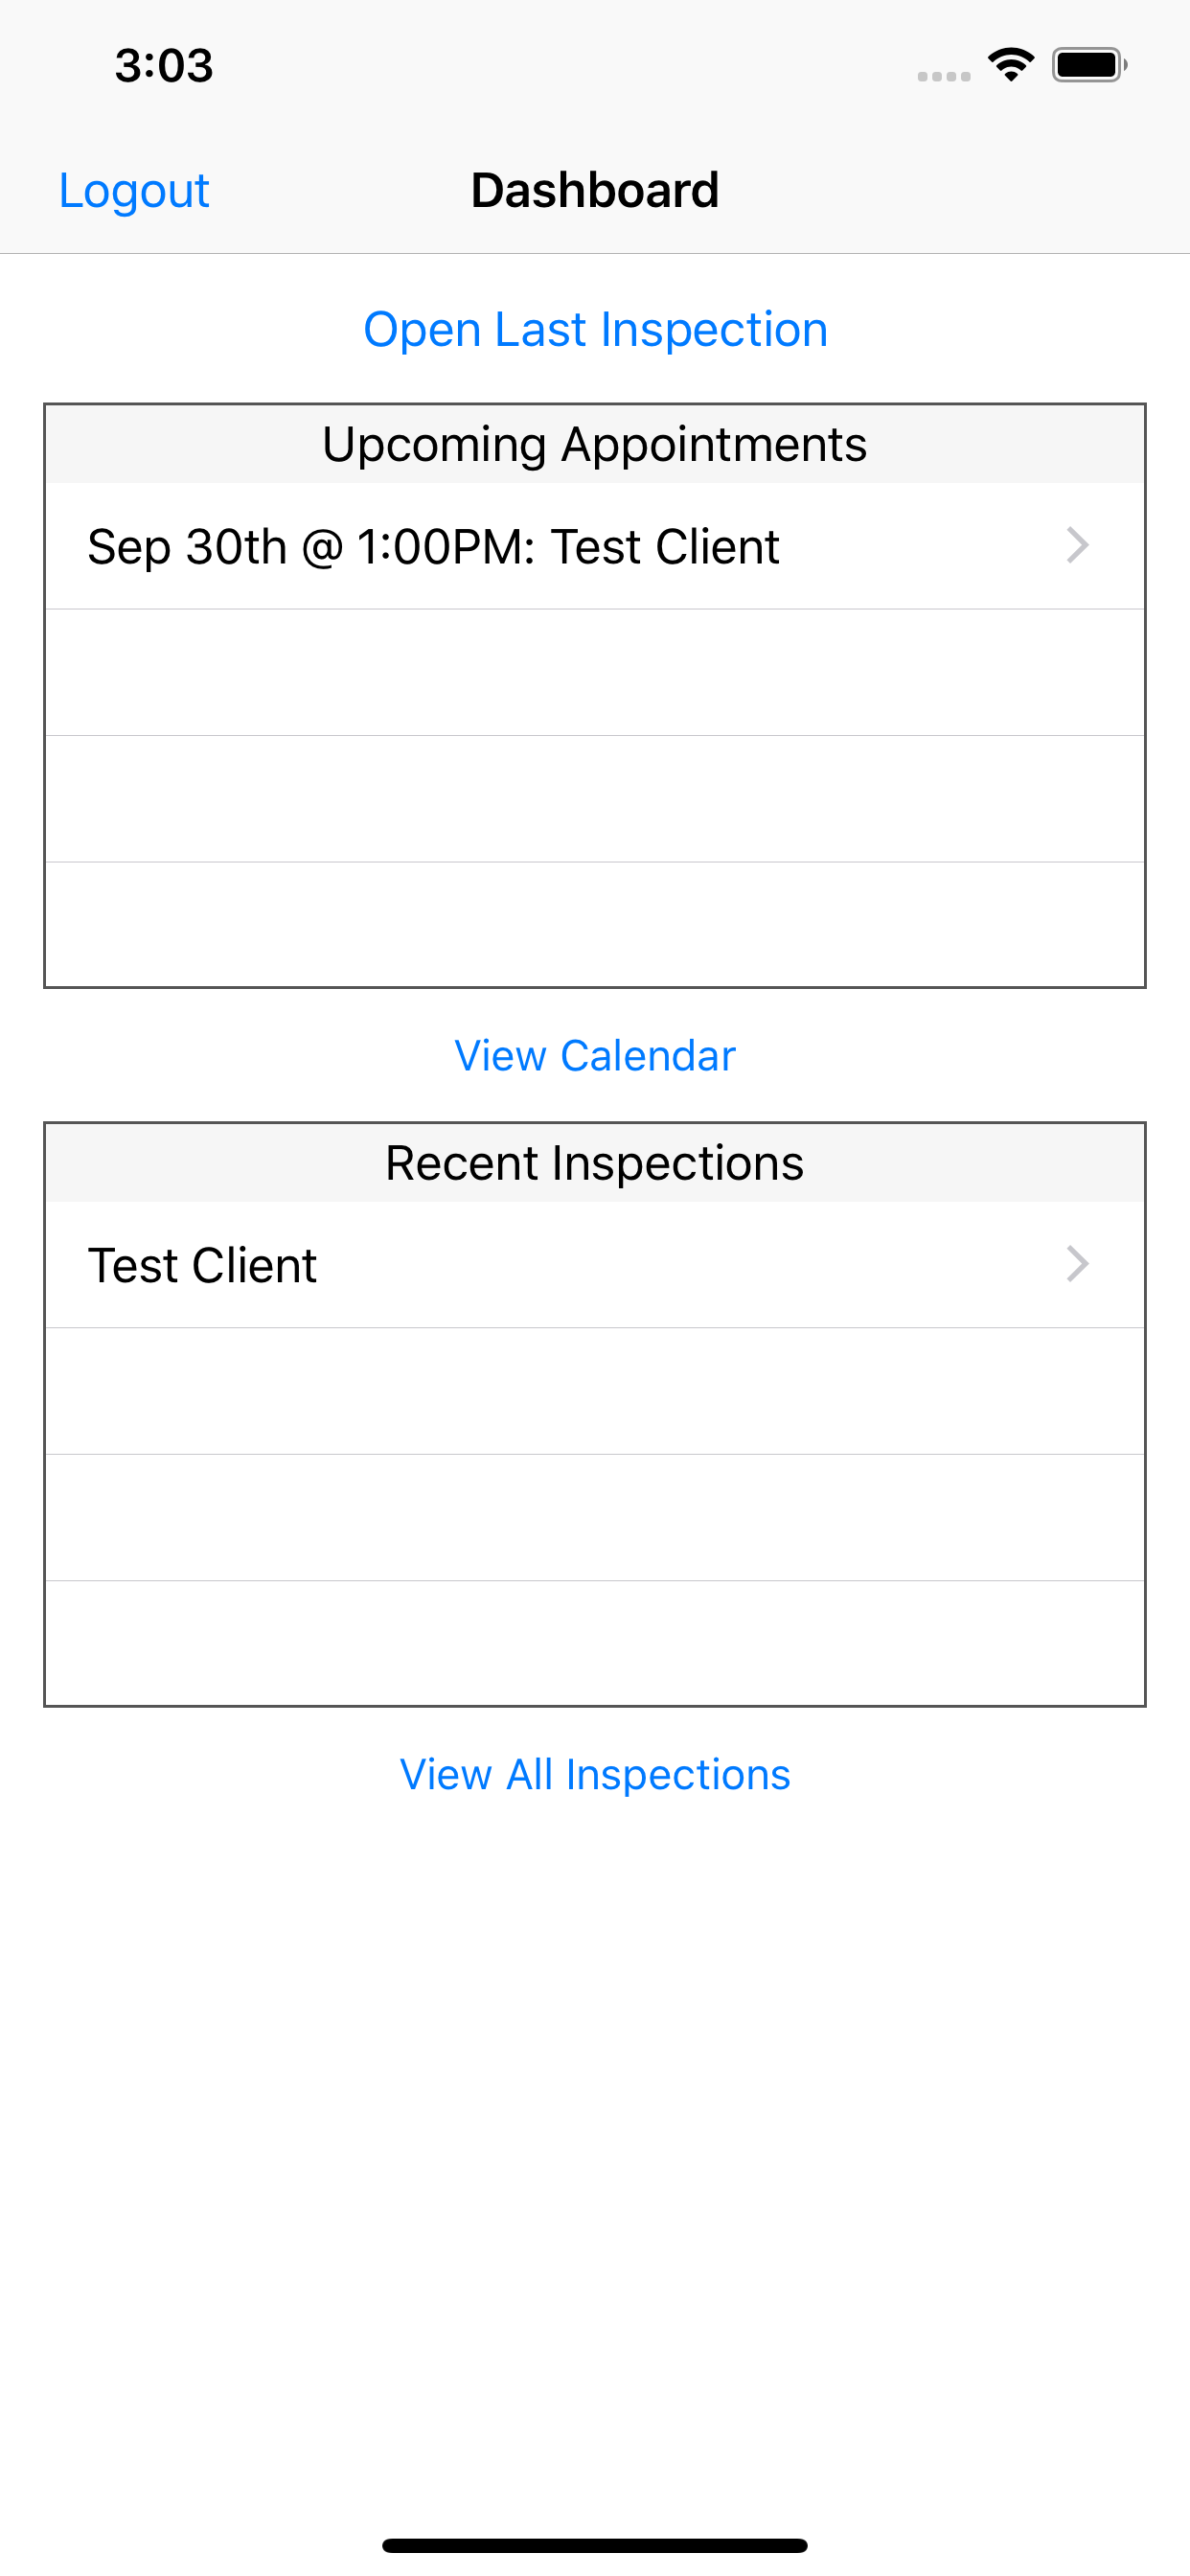Logout of the application
Viewport: 1190px width, 2576px height.
click(x=134, y=190)
